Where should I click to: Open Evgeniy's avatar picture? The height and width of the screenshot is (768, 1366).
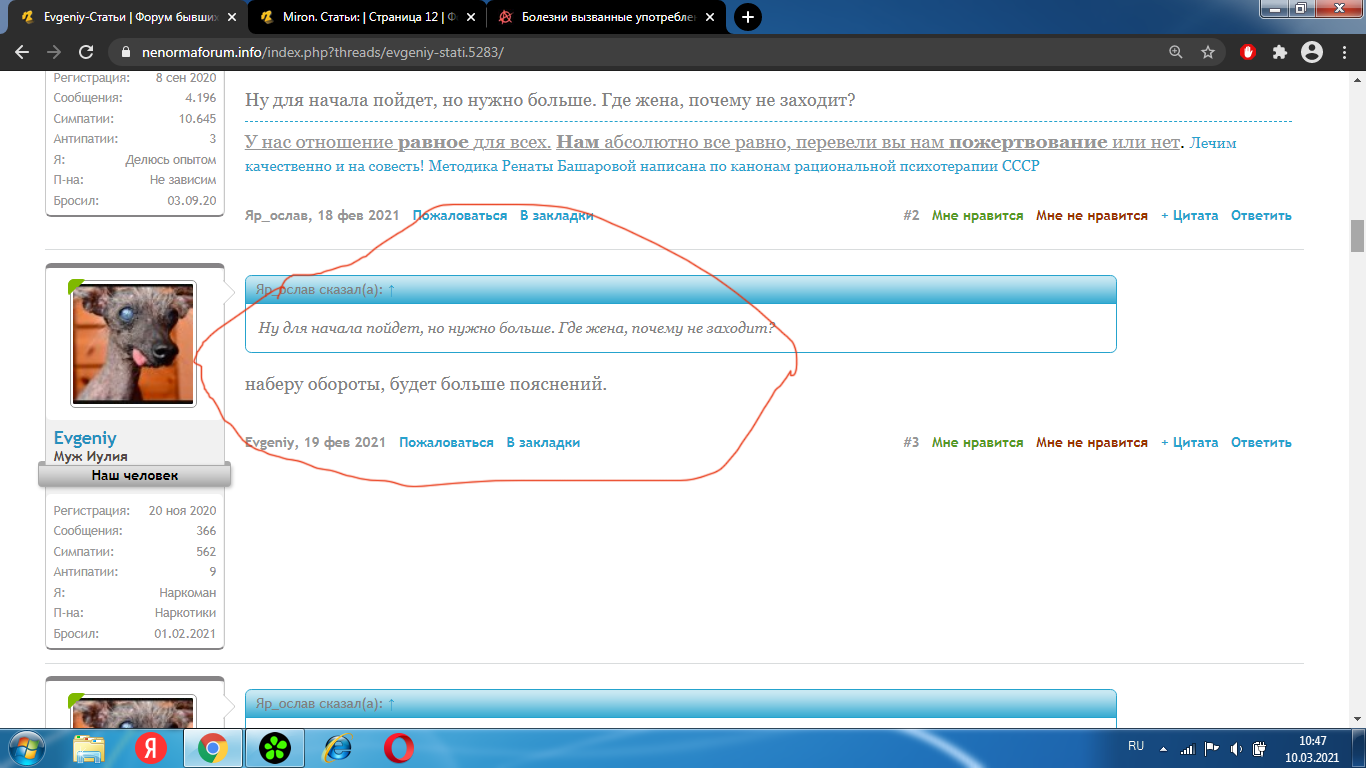[133, 343]
